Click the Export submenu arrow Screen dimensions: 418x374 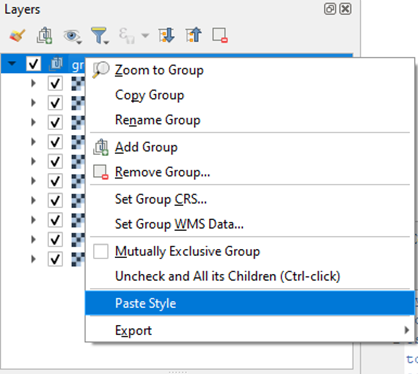coord(406,330)
